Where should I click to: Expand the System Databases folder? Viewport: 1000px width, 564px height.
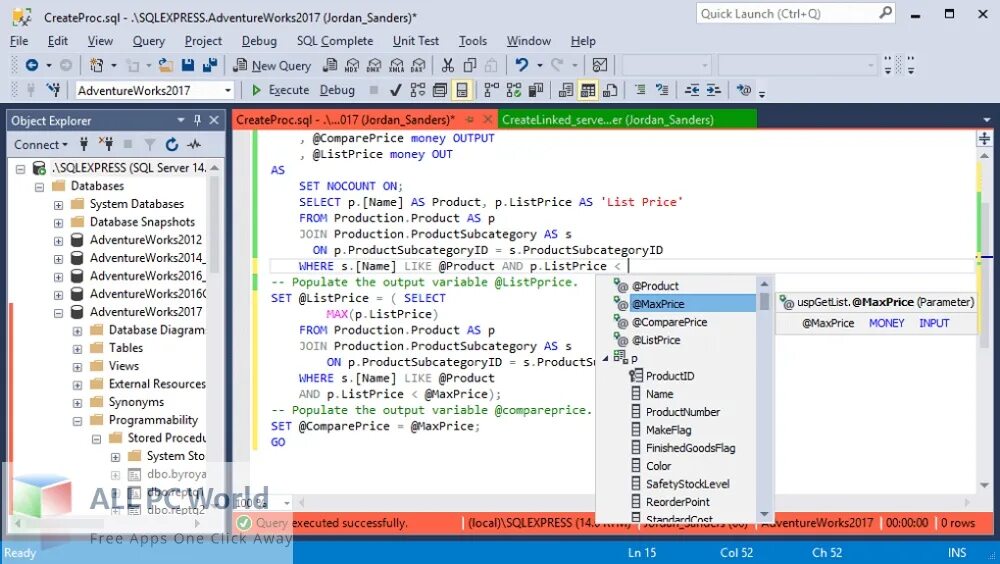click(x=58, y=205)
